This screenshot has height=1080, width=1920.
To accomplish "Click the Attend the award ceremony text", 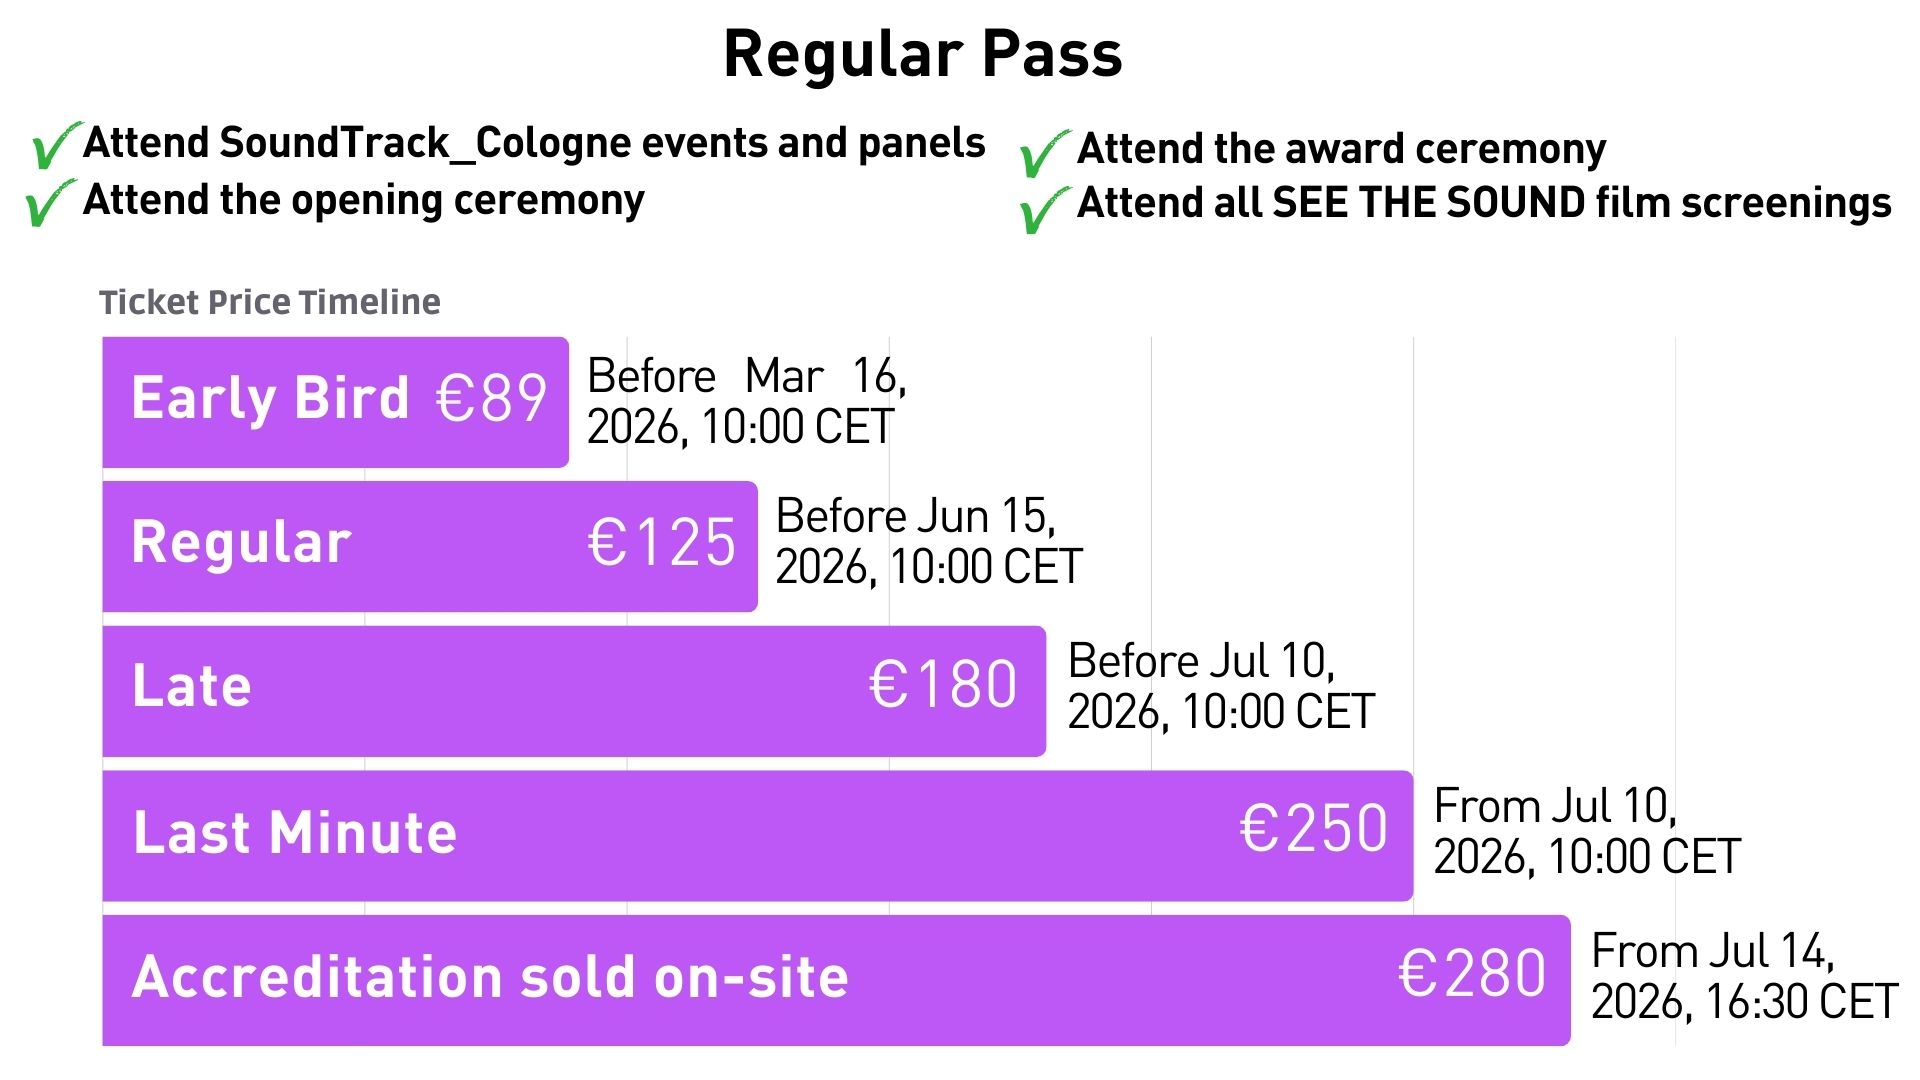I will coord(1341,149).
